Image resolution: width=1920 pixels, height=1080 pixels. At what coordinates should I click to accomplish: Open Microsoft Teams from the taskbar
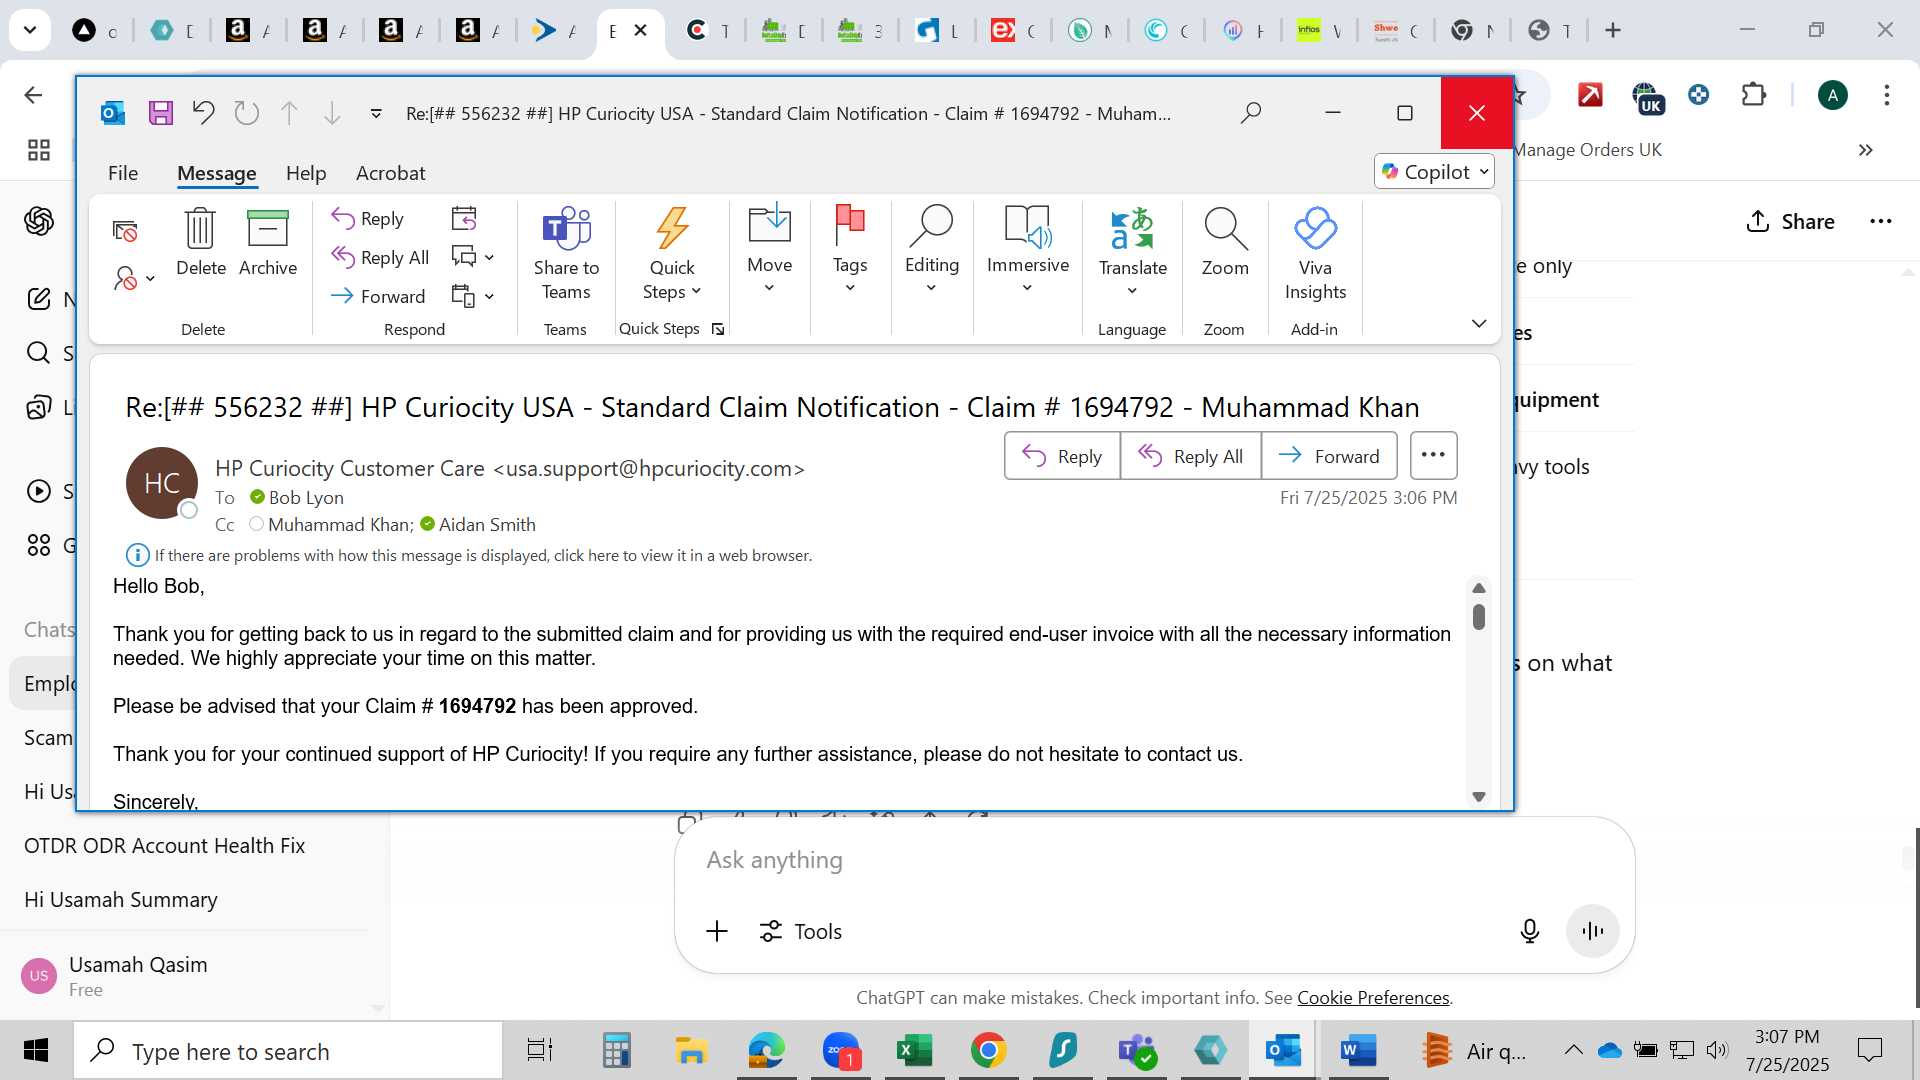pos(1137,1050)
